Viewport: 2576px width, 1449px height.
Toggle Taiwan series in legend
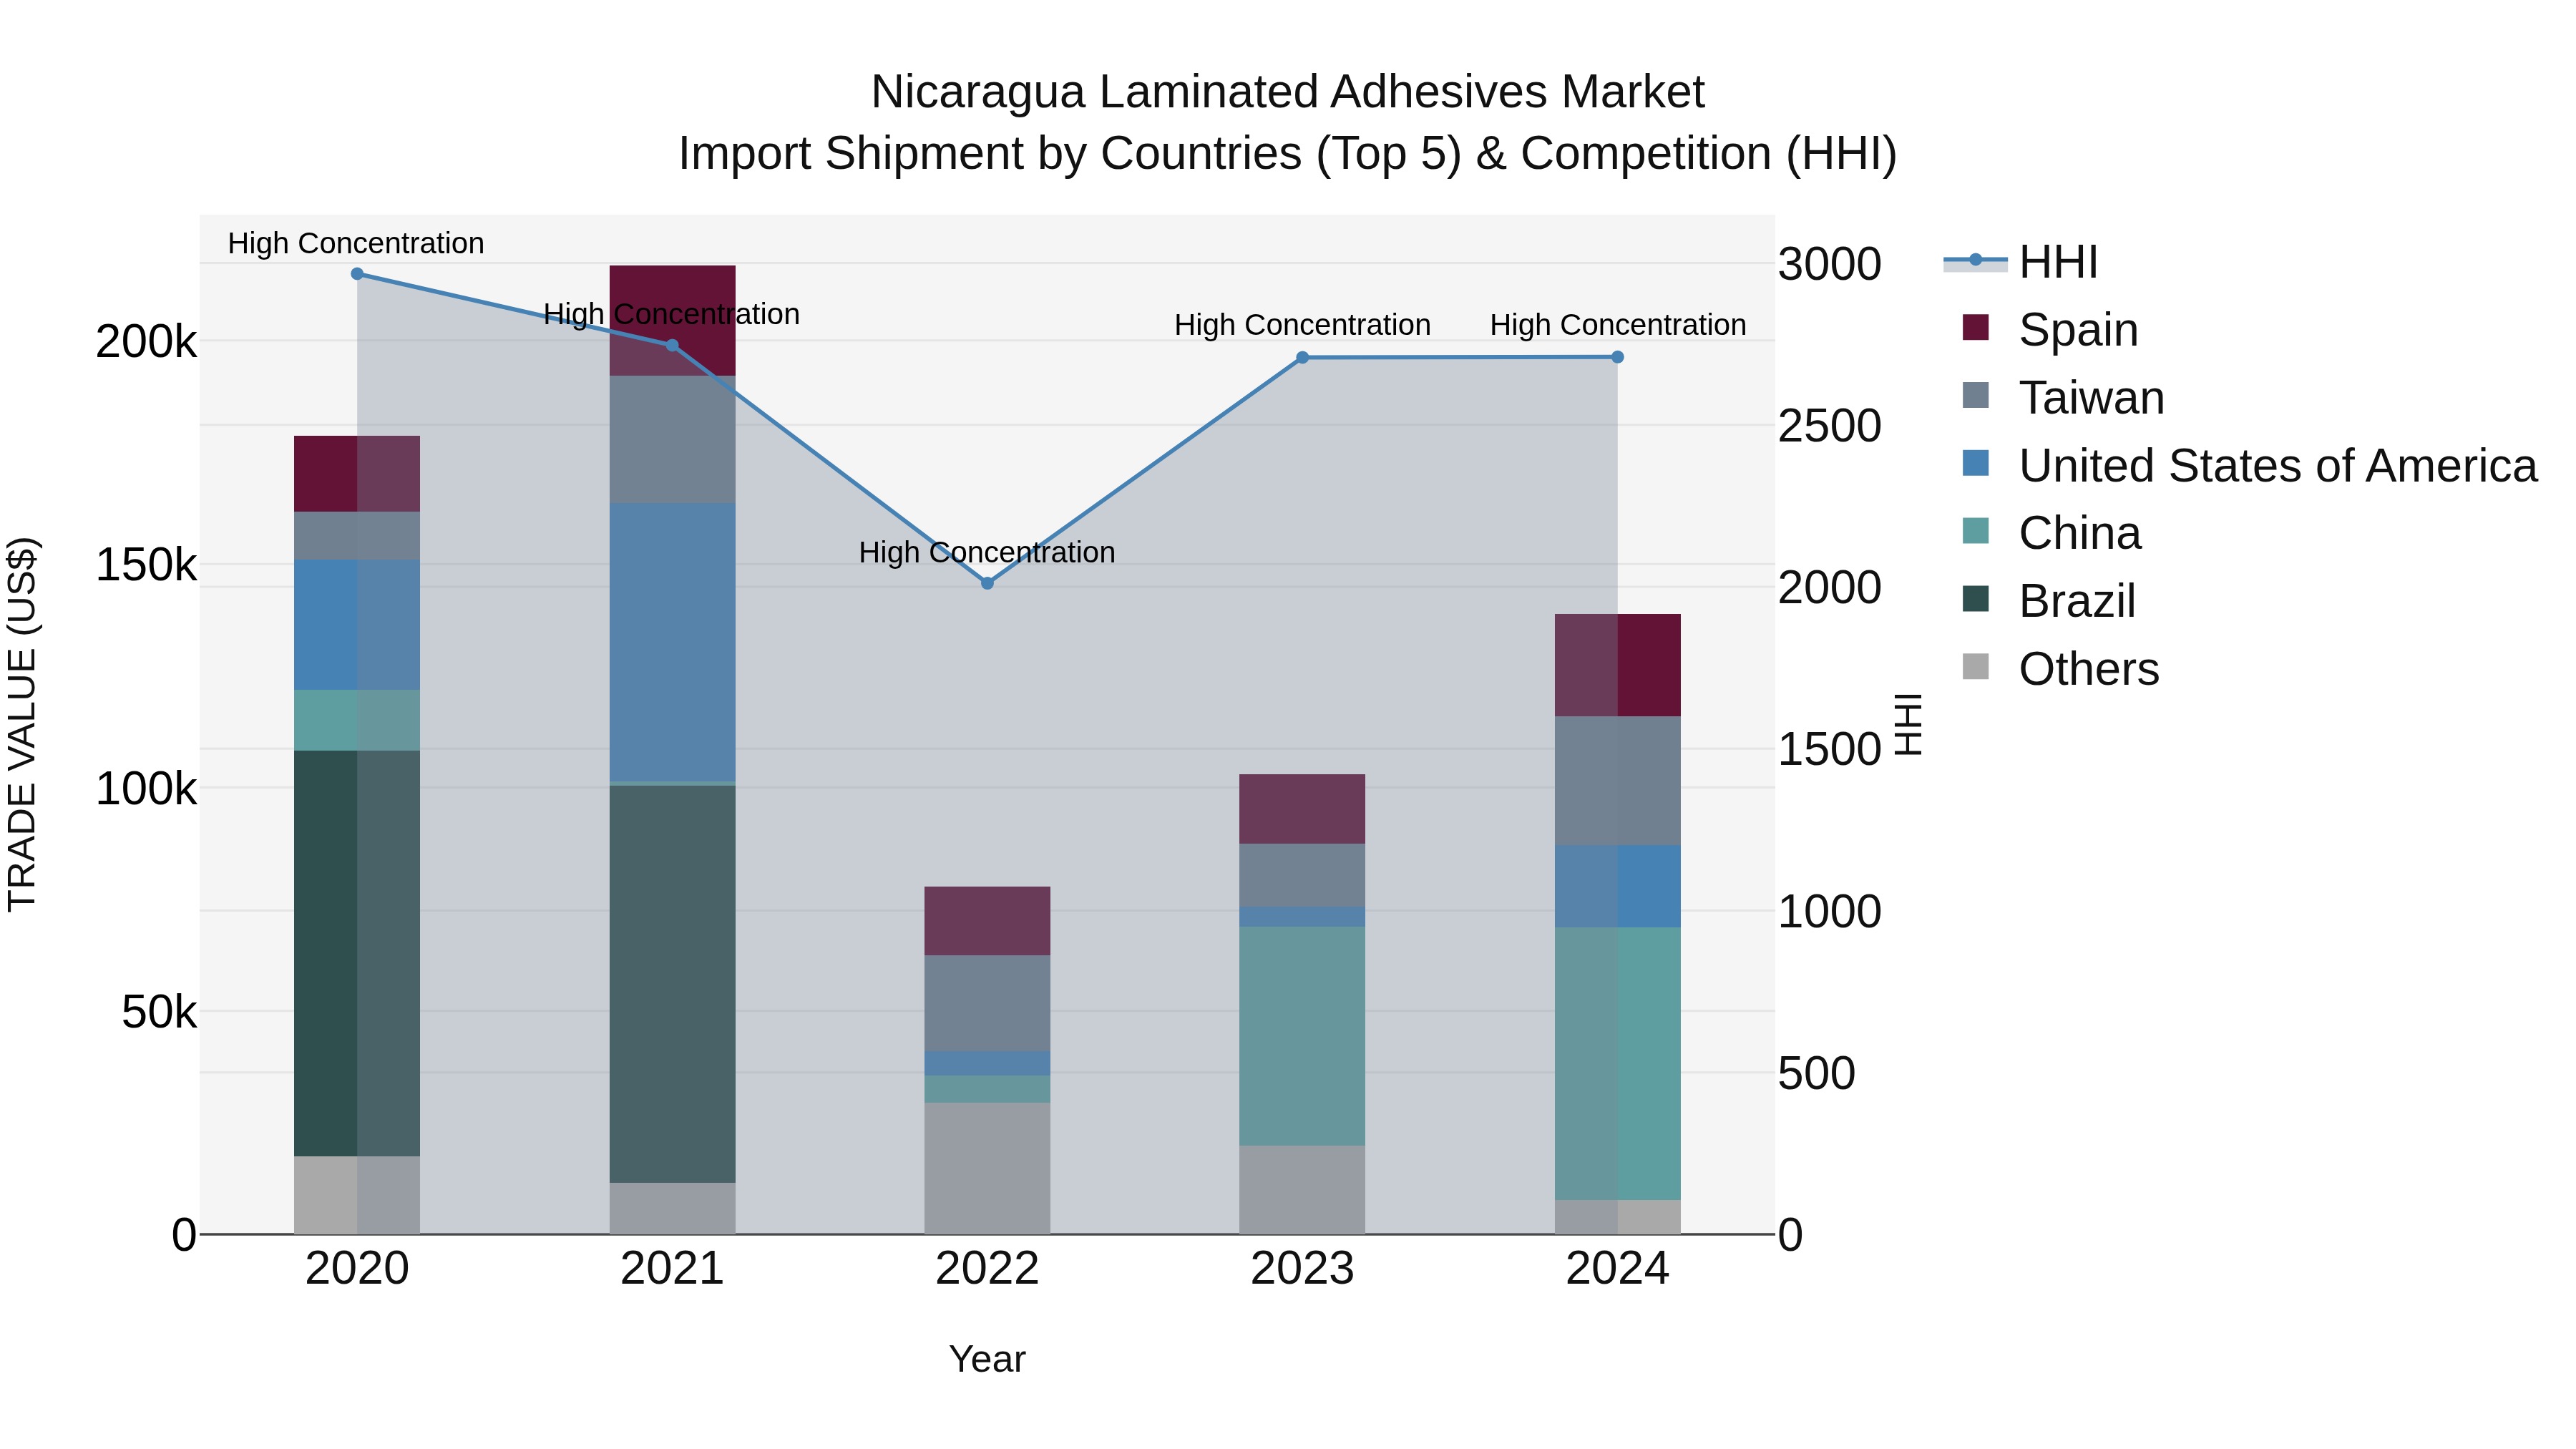click(2063, 397)
